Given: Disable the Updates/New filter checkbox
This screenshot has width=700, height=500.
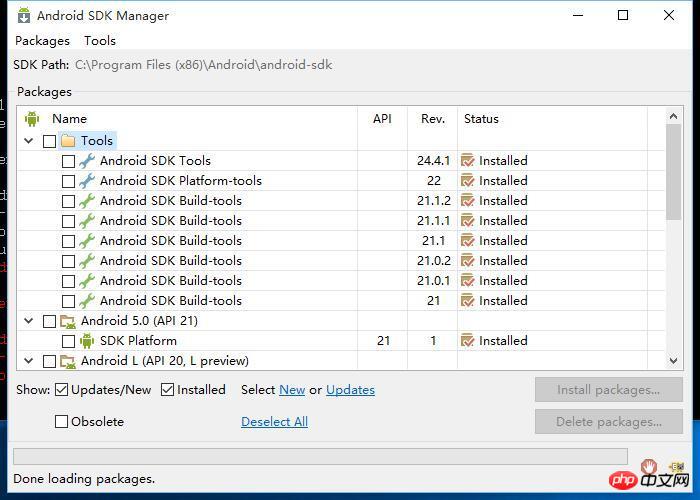Looking at the screenshot, I should click(x=62, y=390).
